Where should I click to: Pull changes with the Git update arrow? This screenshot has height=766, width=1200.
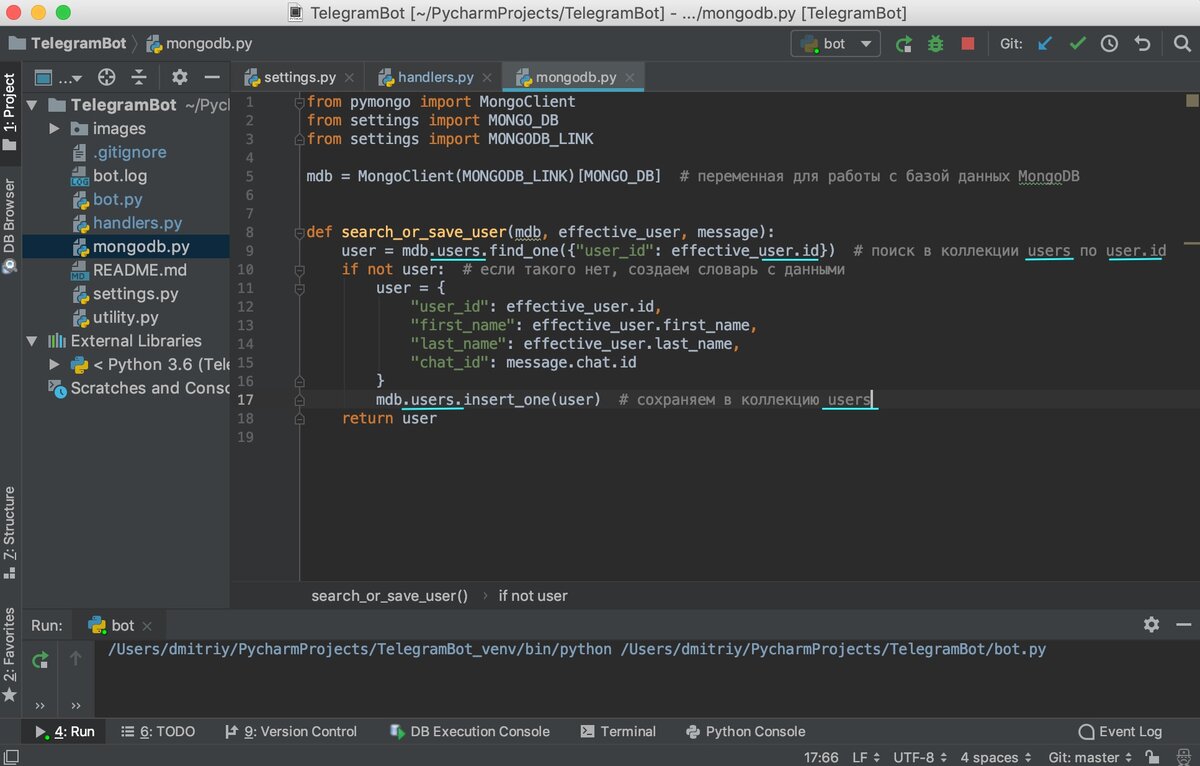[x=1042, y=43]
